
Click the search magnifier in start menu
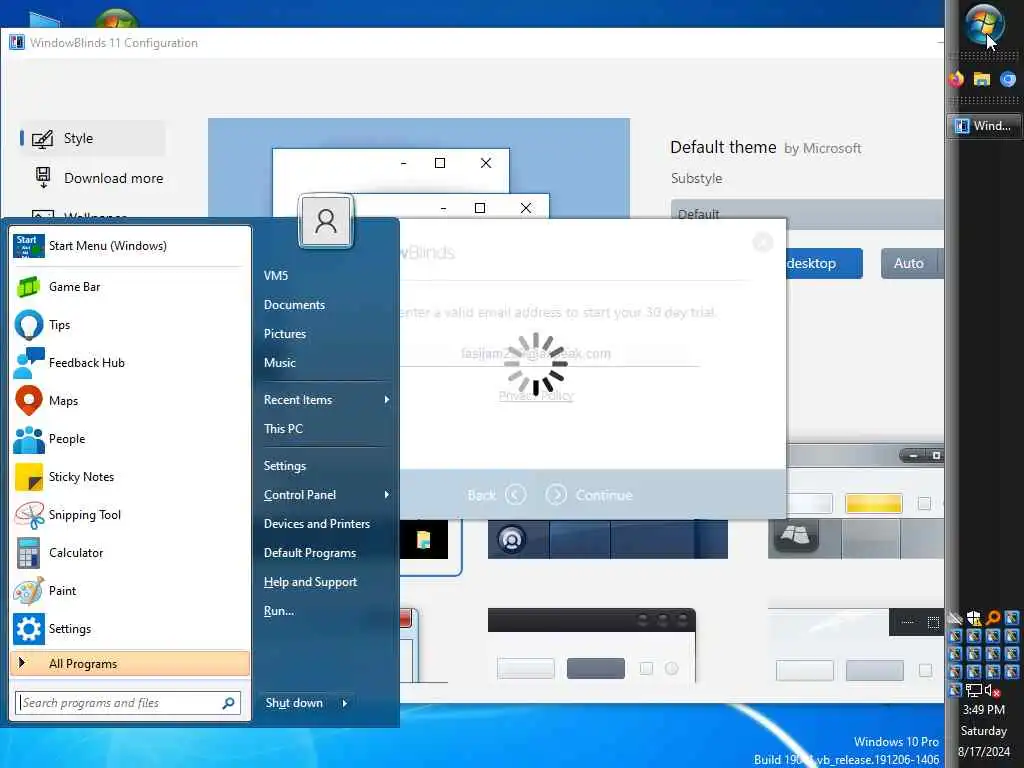(229, 703)
